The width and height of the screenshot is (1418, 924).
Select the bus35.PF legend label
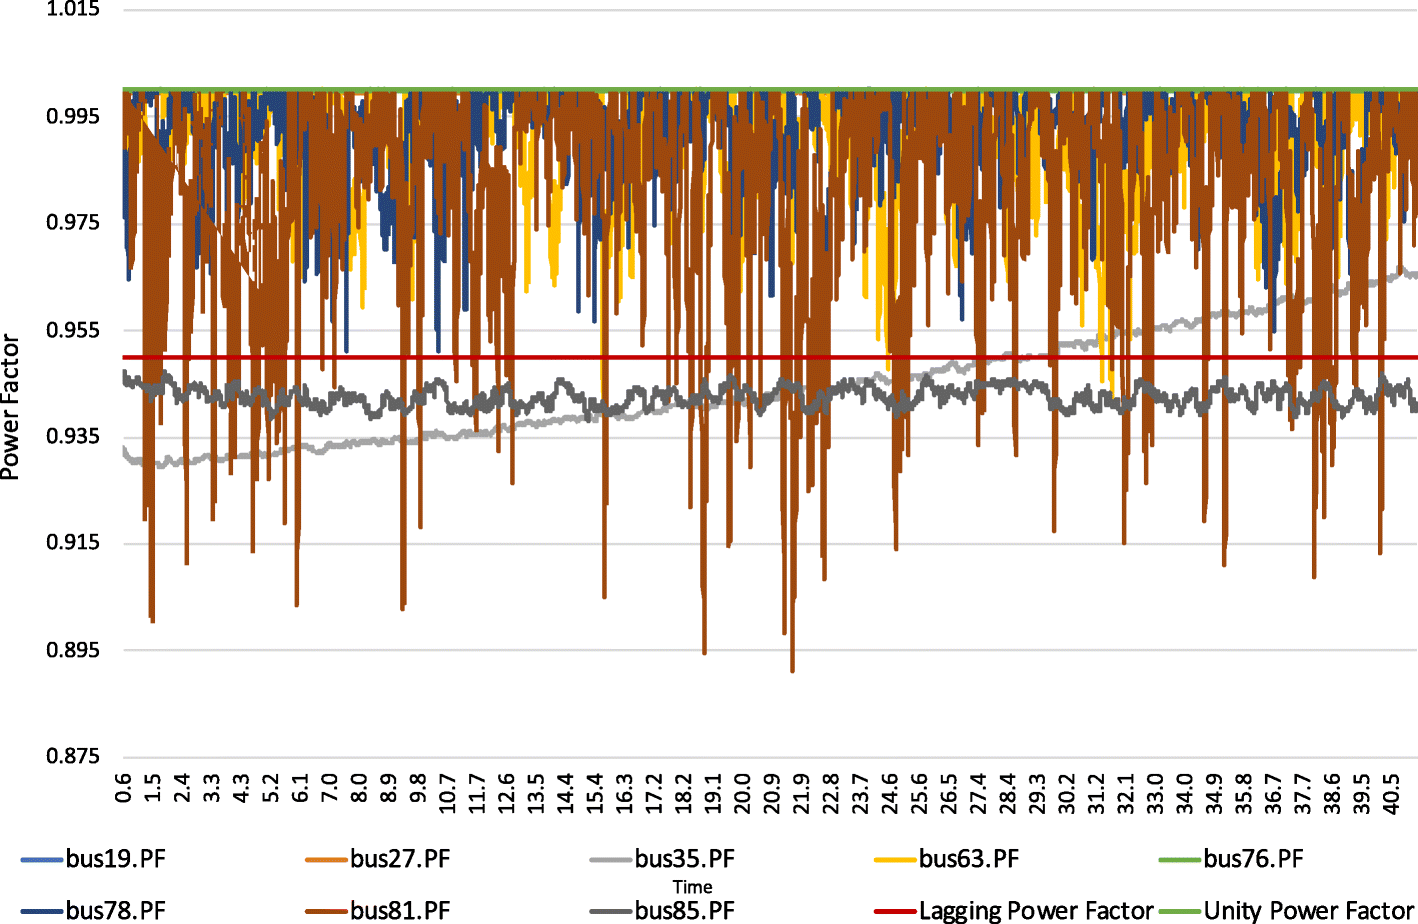pyautogui.click(x=684, y=859)
